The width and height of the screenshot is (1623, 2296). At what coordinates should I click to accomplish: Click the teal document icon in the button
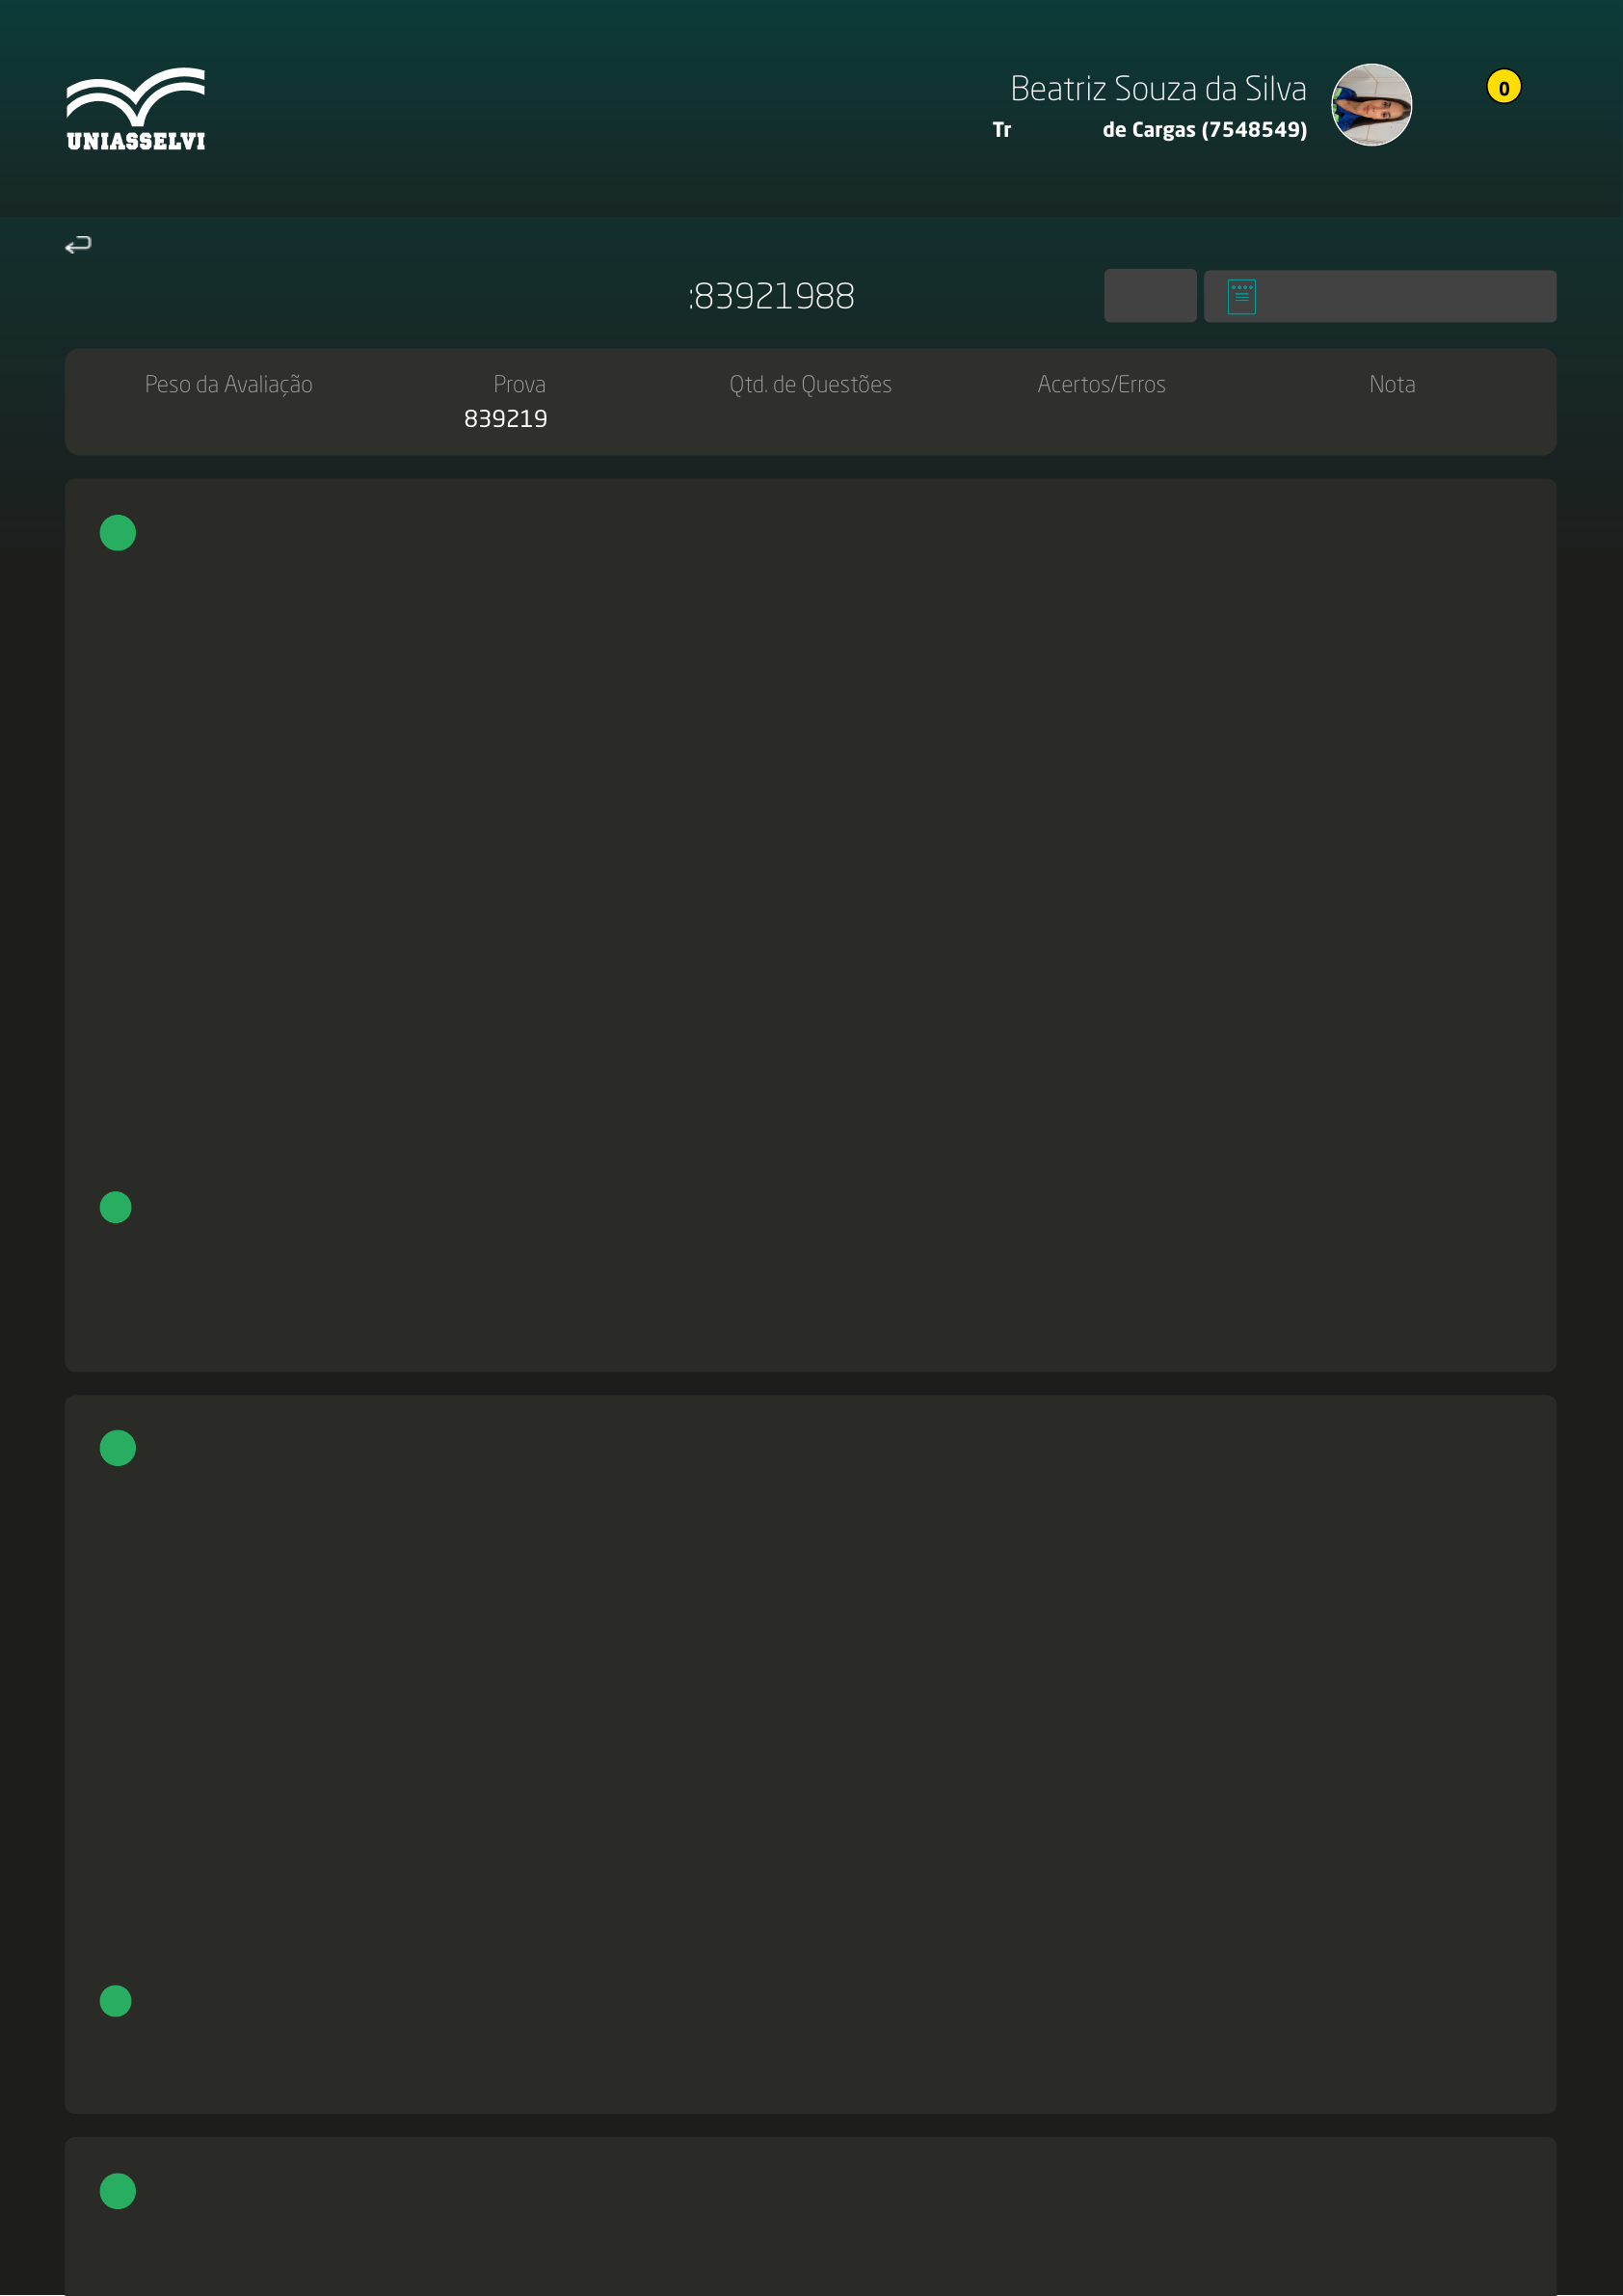click(1241, 297)
